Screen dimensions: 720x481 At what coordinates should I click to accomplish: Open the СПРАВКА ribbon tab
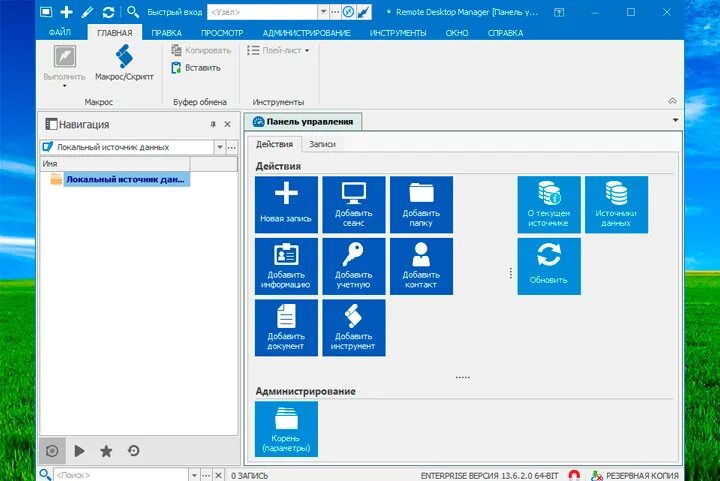coord(505,33)
